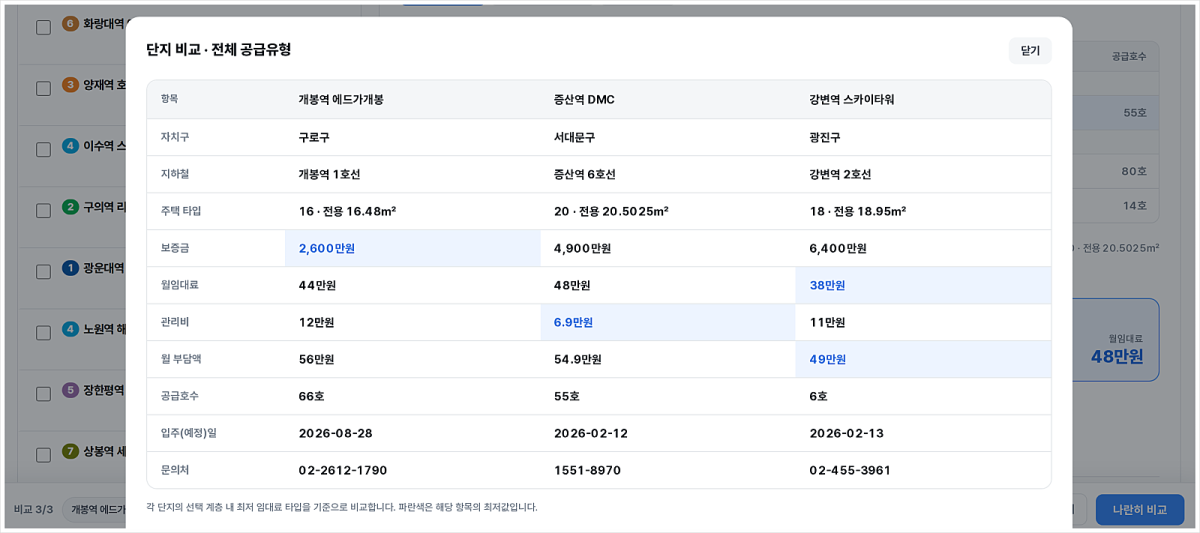
Task: Click line 1 badge beside 광운대역
Action: [x=70, y=267]
